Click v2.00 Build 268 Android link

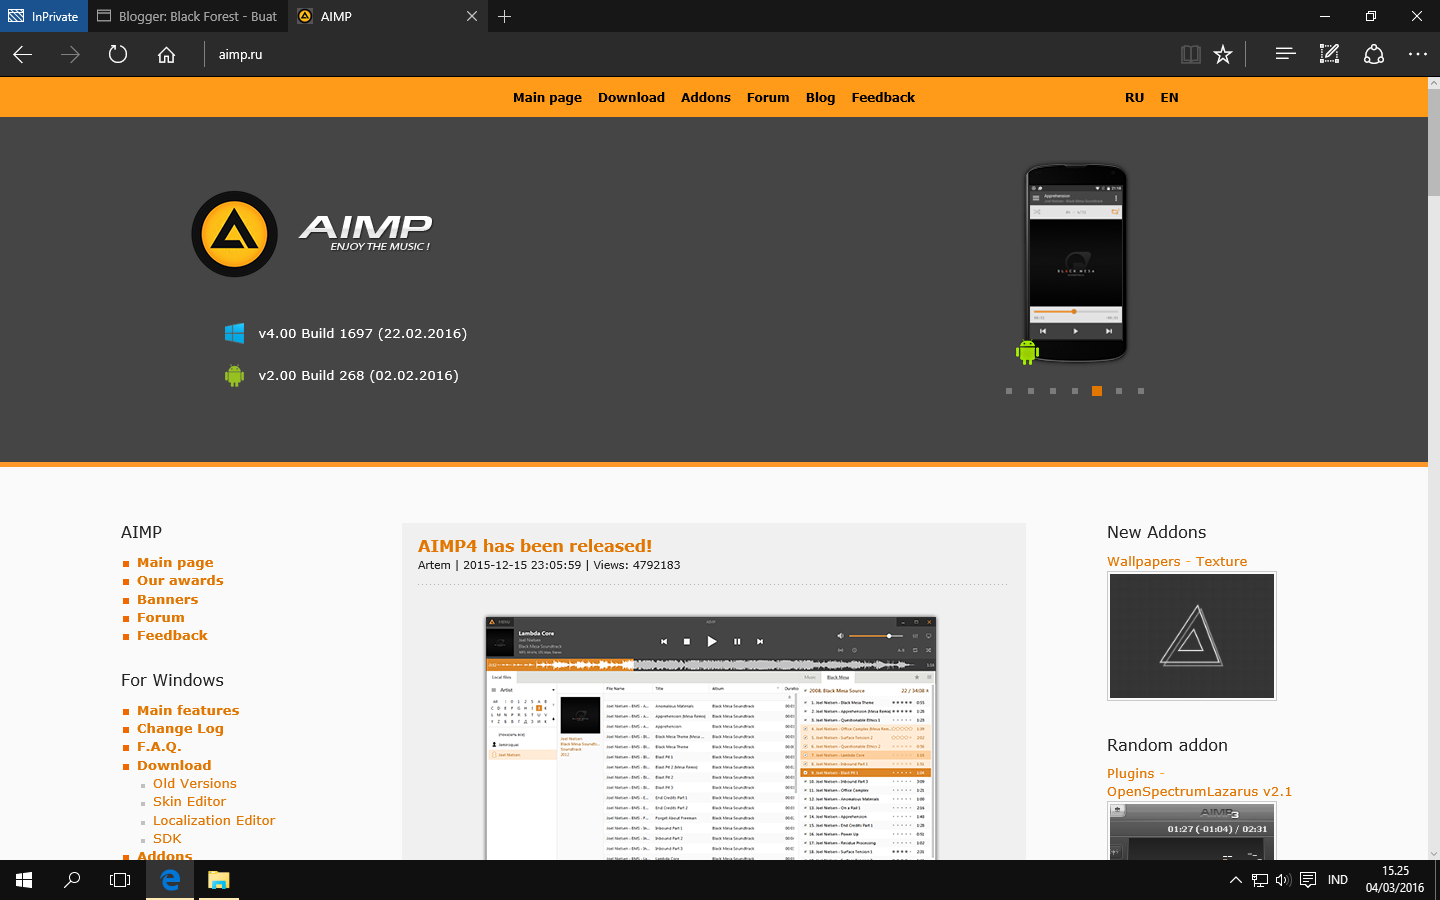[x=358, y=375]
